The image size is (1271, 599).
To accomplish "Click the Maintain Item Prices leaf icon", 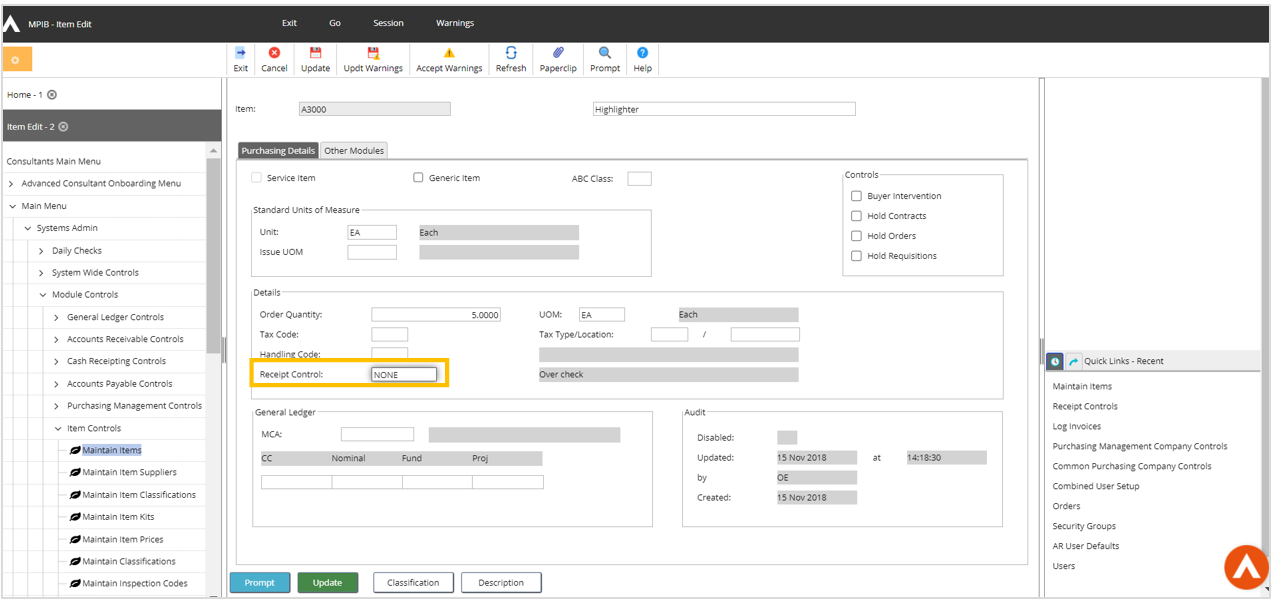I will point(75,539).
